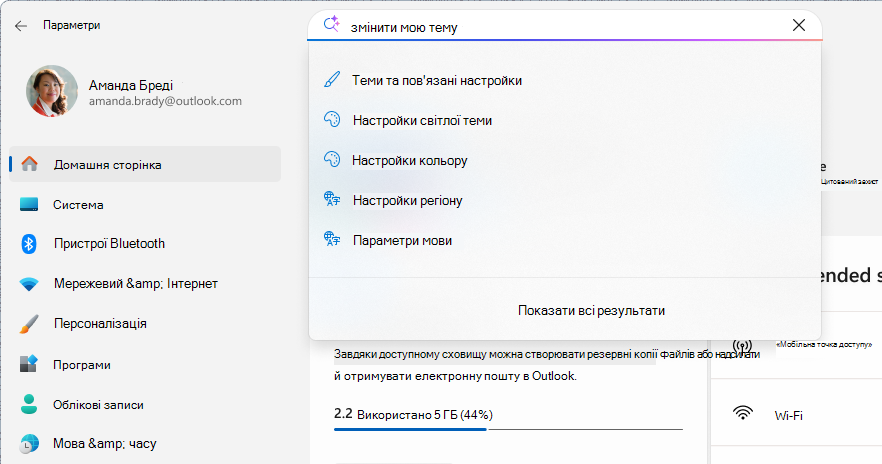This screenshot has width=882, height=464.
Task: Click the mobile hotspot icon
Action: click(x=742, y=345)
